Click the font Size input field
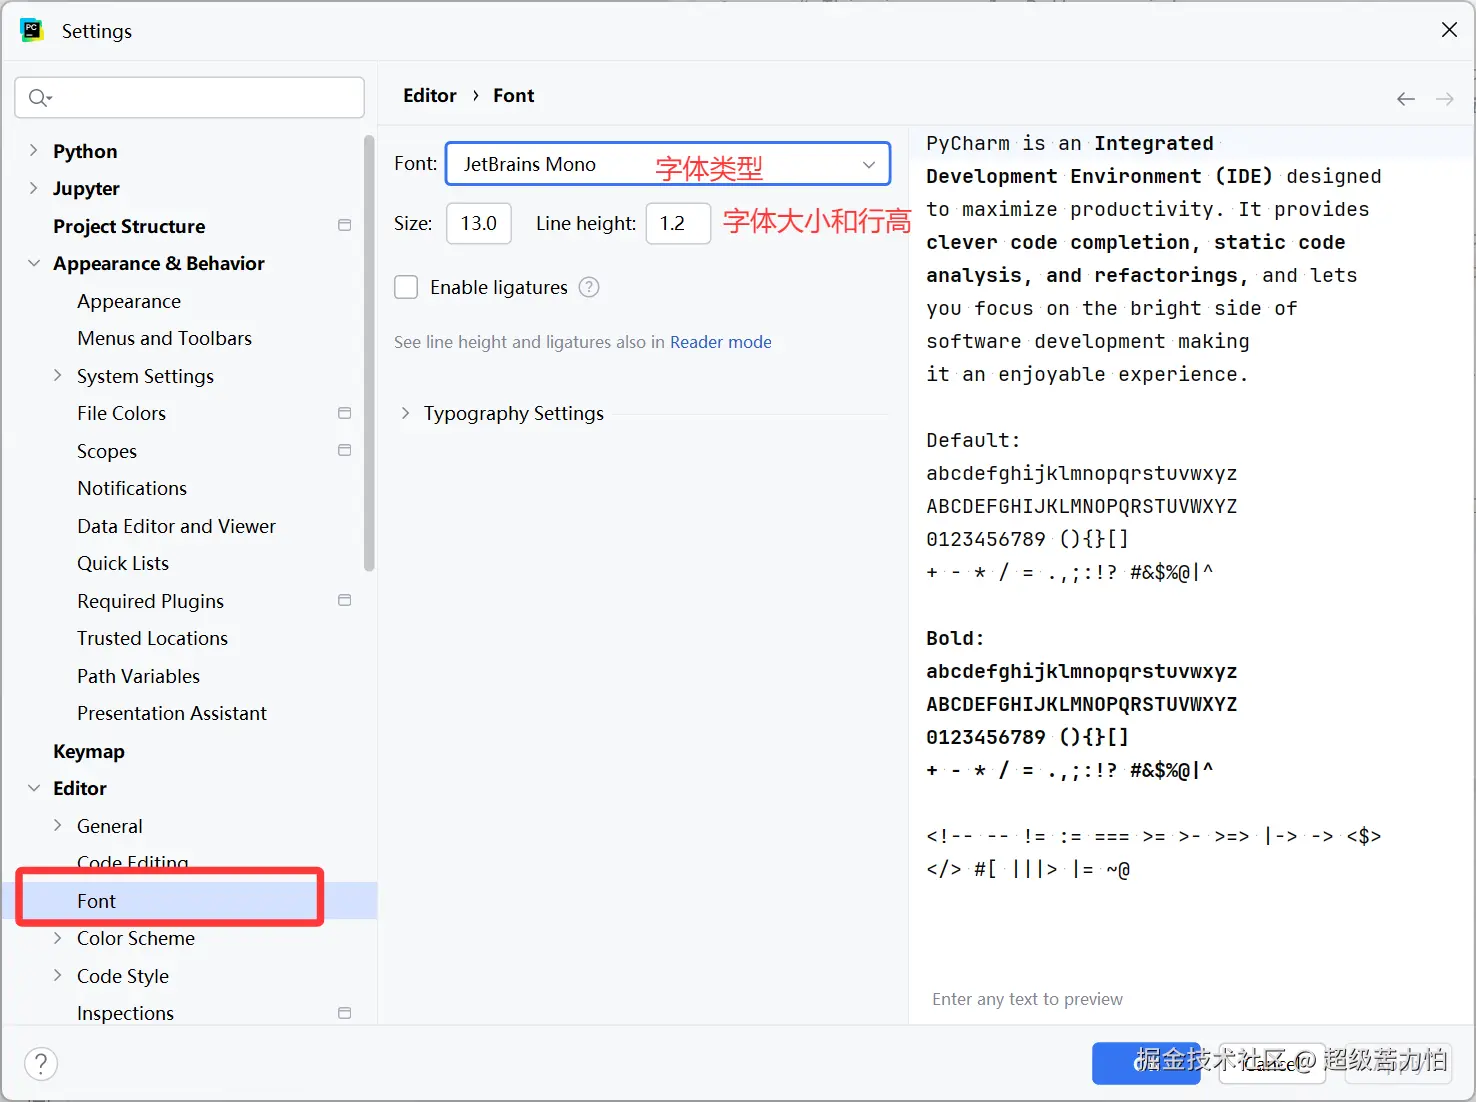This screenshot has width=1476, height=1102. coord(479,223)
